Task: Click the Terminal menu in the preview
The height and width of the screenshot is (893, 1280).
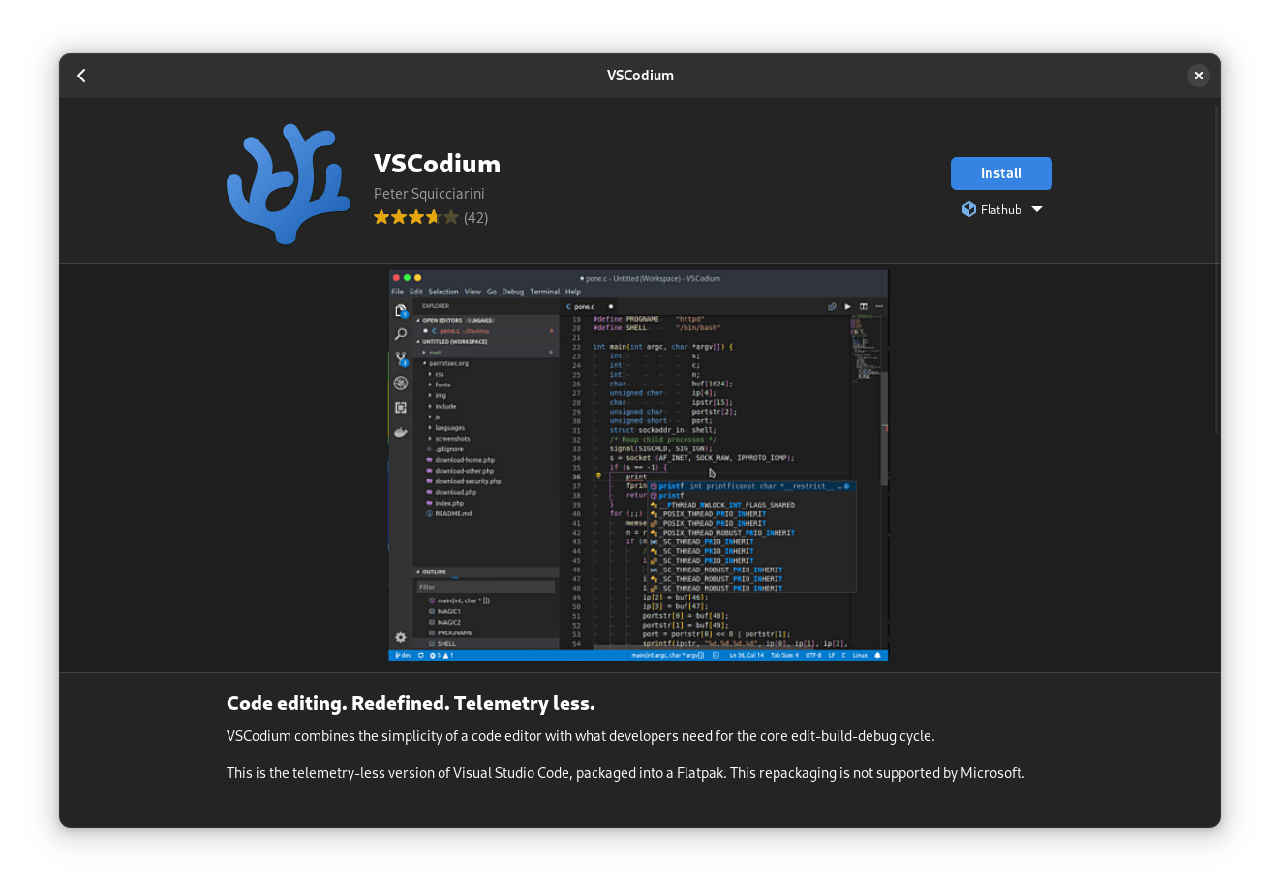Action: (545, 291)
